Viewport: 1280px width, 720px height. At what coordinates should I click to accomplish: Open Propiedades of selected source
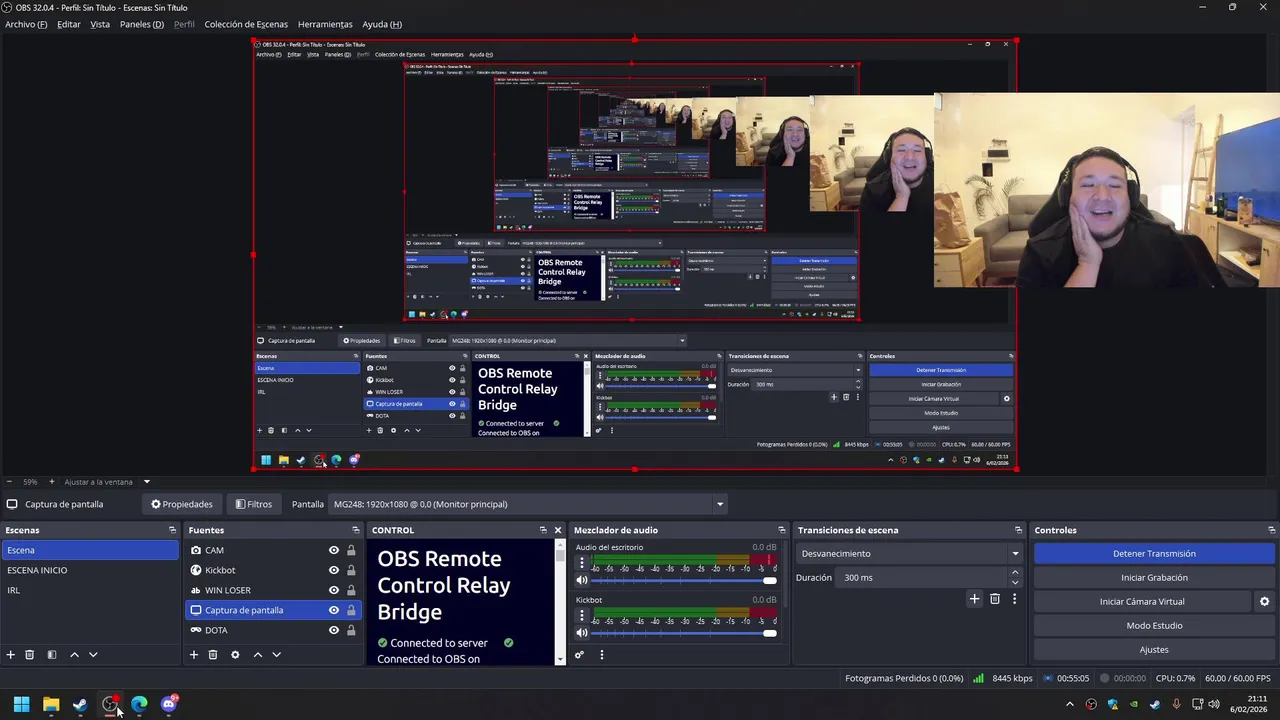pyautogui.click(x=182, y=504)
